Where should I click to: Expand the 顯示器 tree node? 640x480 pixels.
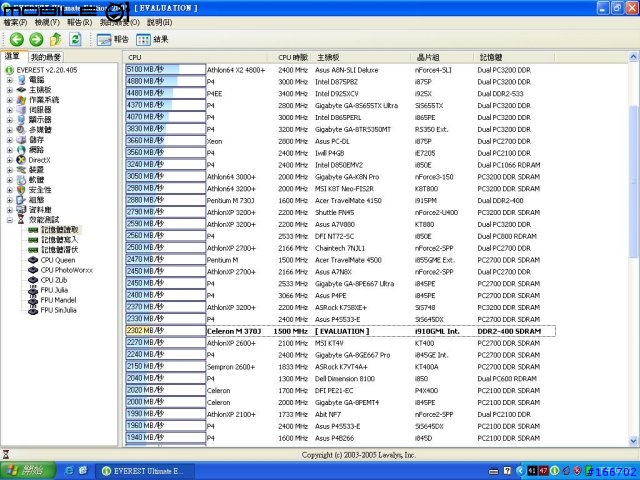[9, 120]
